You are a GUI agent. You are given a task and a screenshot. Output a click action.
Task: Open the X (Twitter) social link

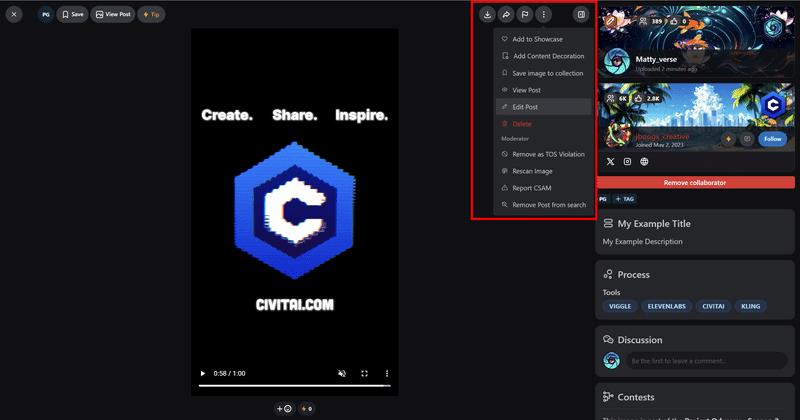coord(610,162)
